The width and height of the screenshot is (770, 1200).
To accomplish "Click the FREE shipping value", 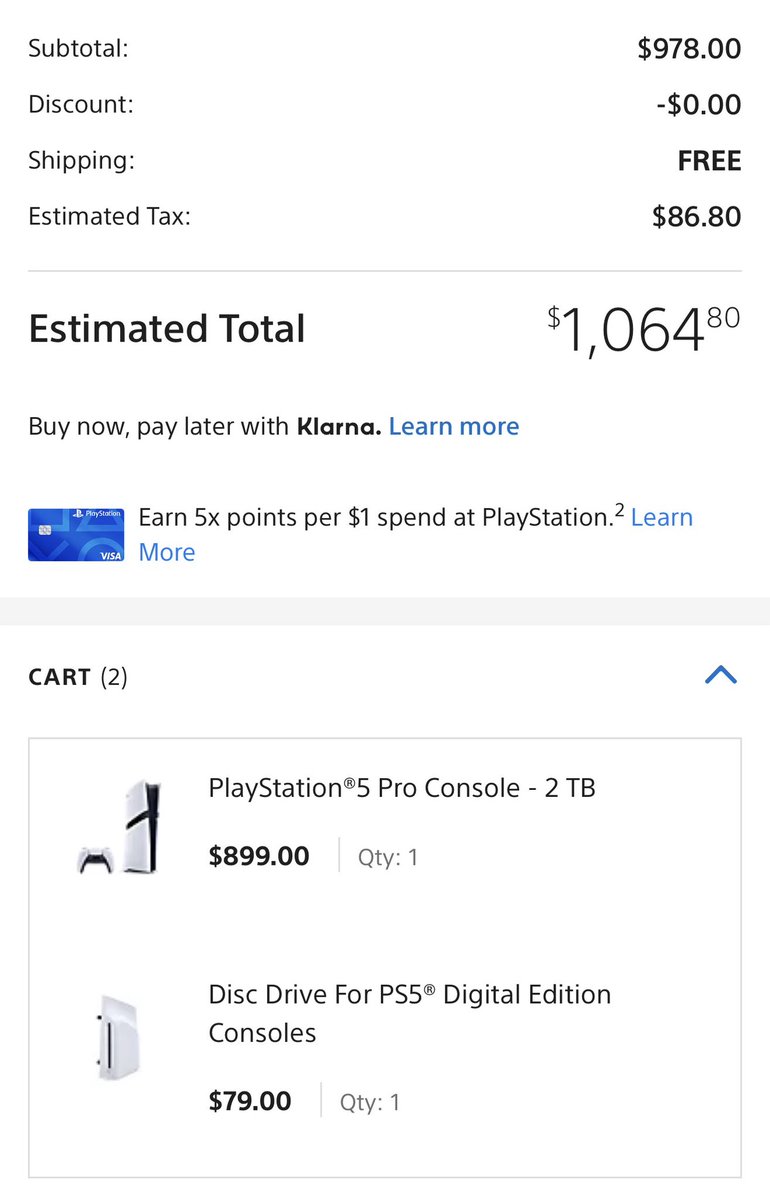I will (710, 160).
